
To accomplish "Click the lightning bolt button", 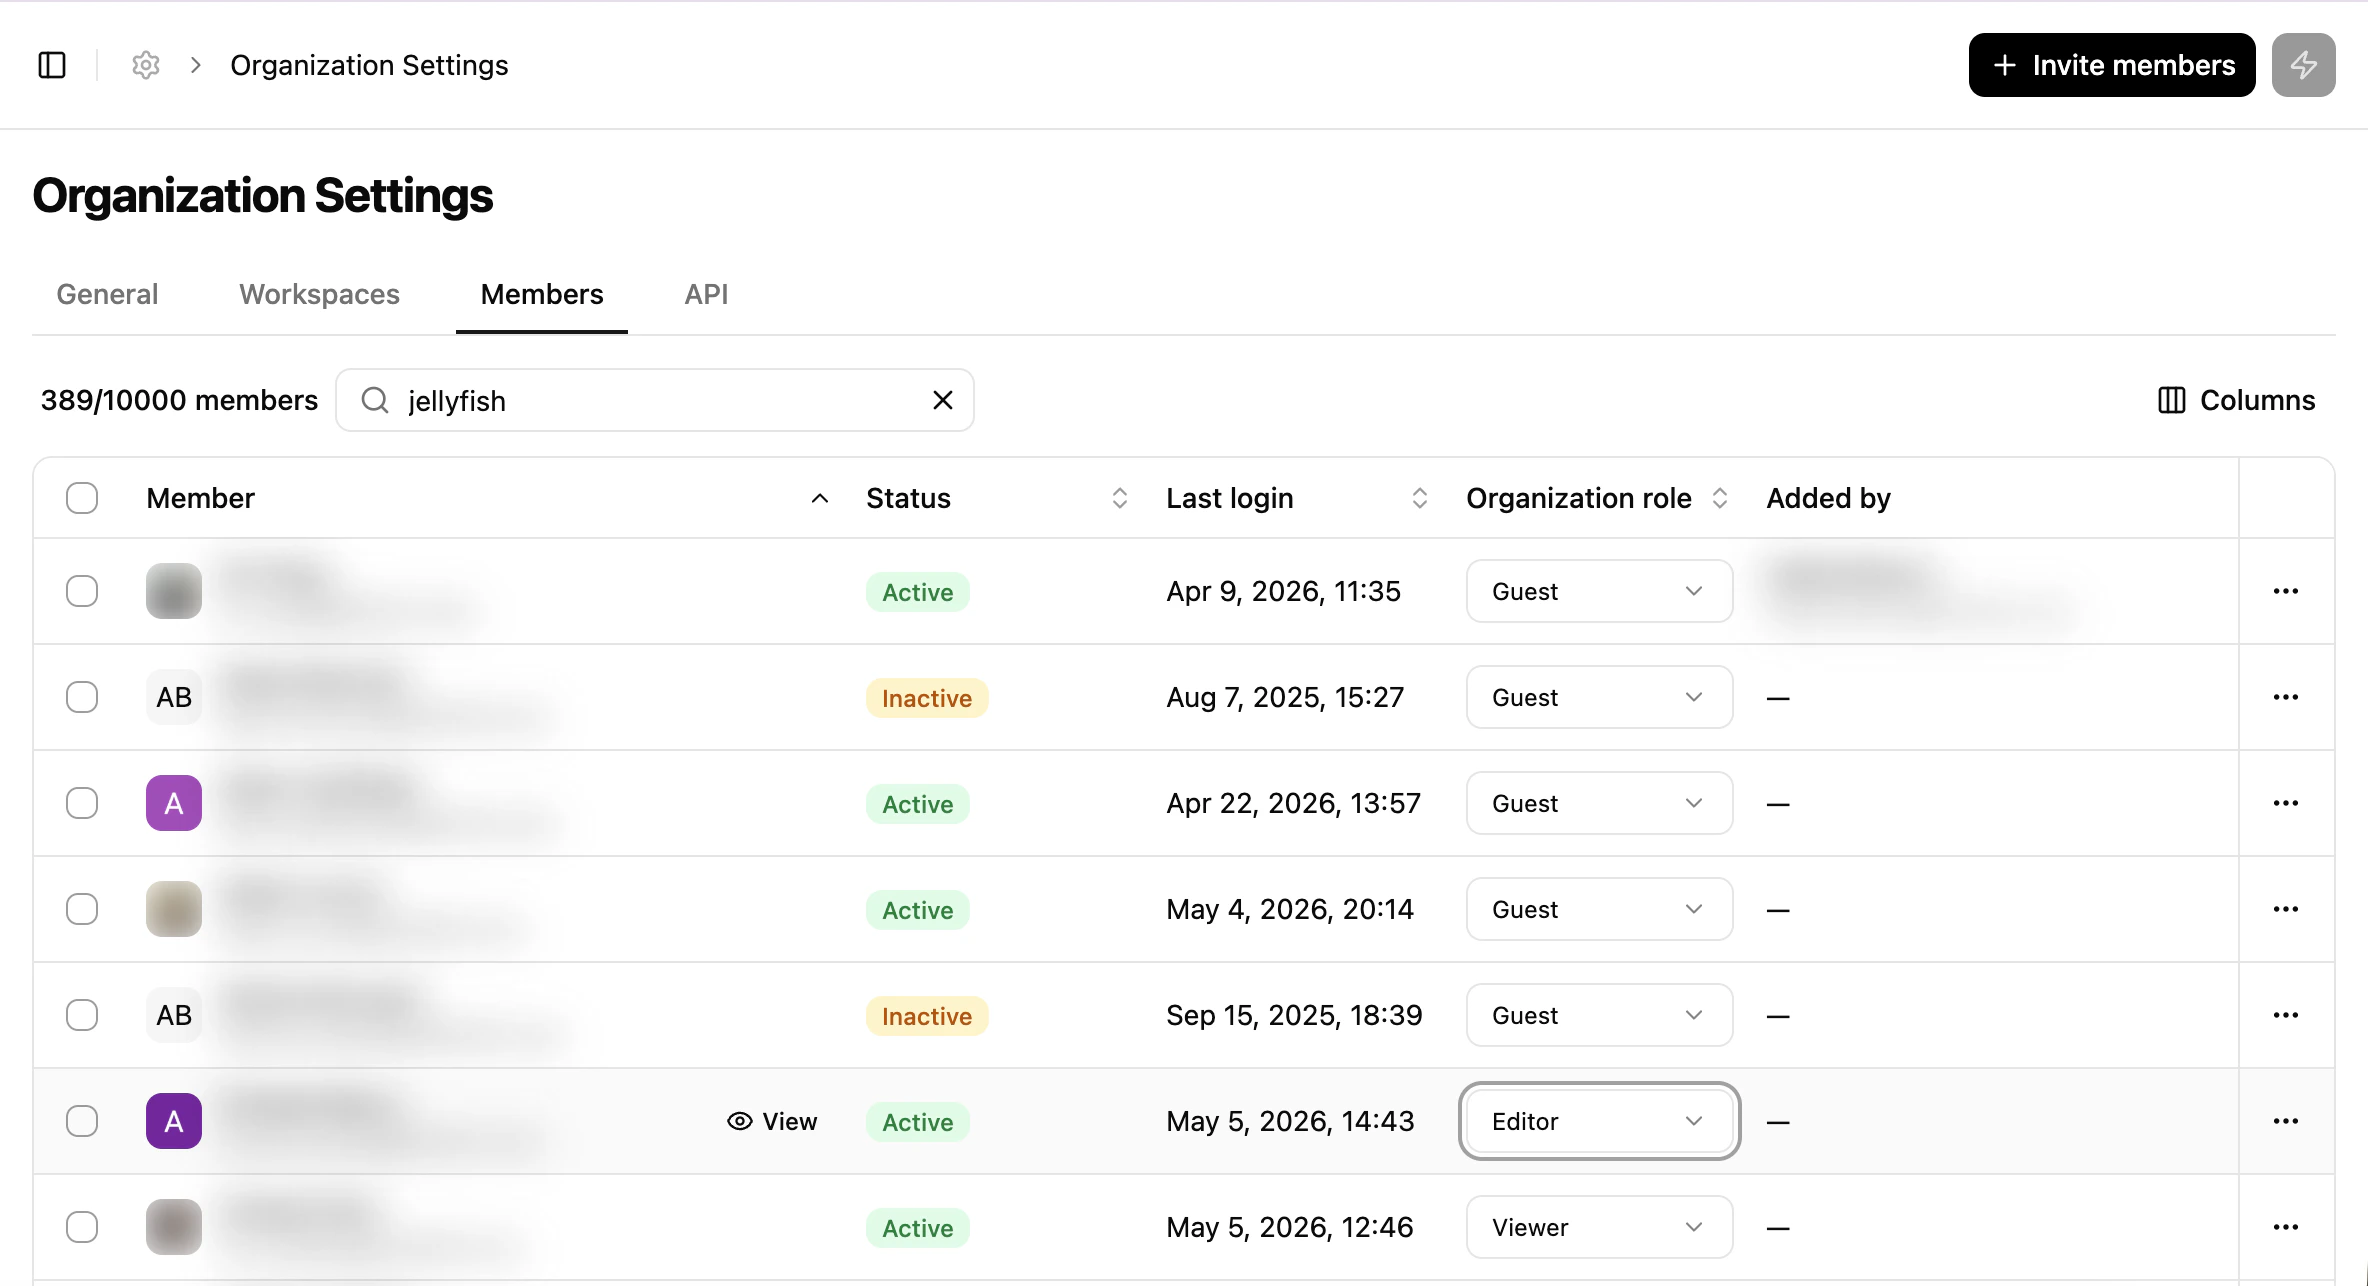I will point(2303,65).
